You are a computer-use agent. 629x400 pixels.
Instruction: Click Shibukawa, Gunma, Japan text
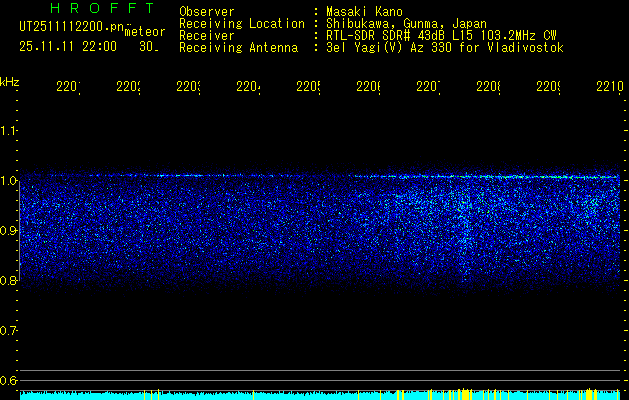(x=406, y=24)
